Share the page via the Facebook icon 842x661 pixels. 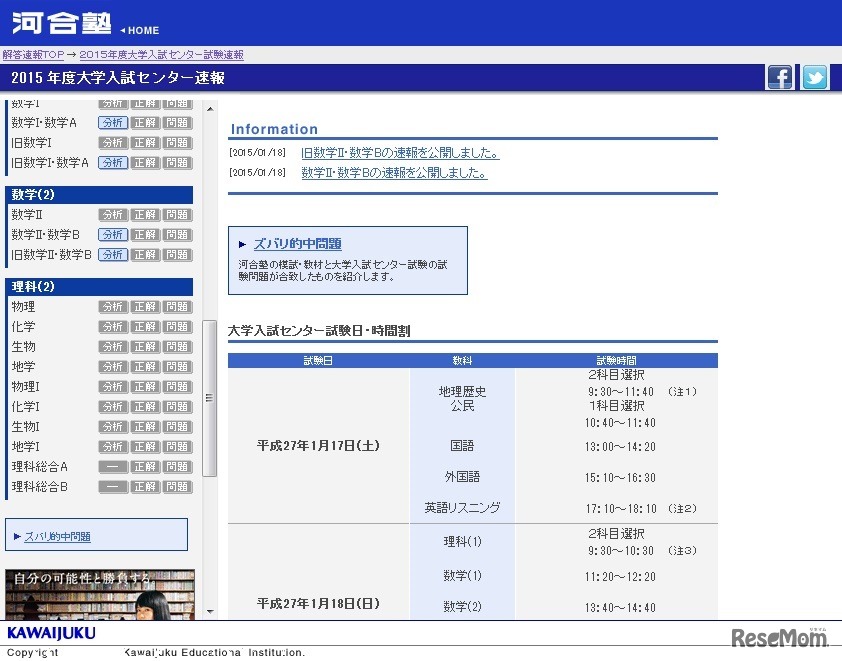coord(780,77)
